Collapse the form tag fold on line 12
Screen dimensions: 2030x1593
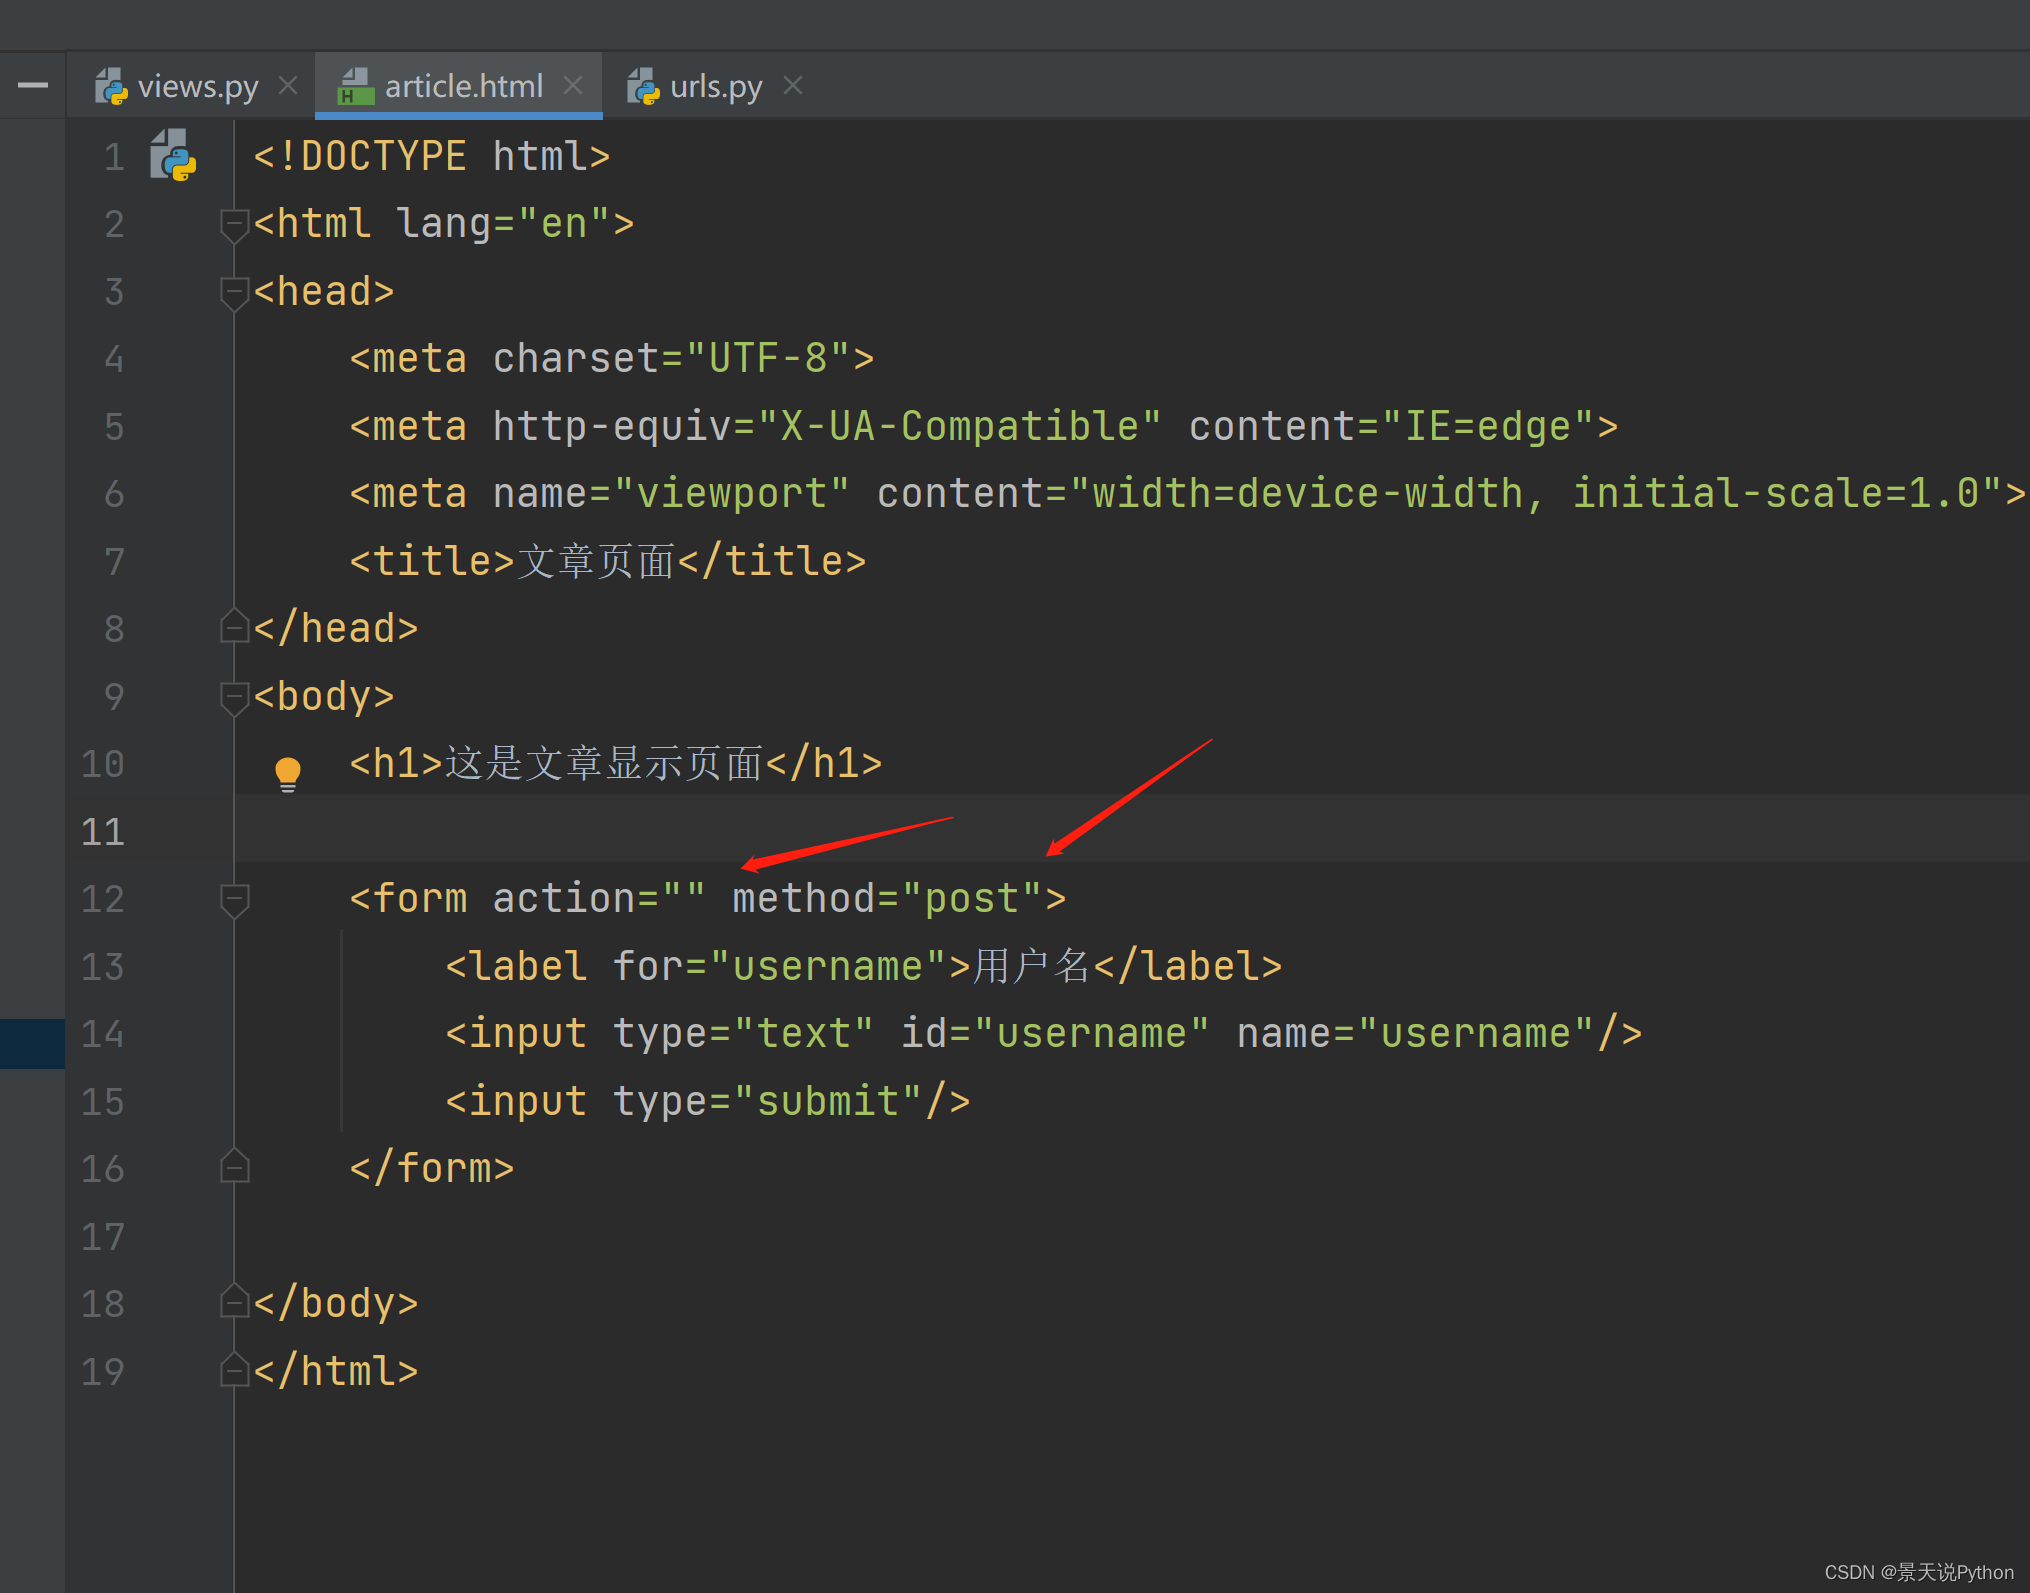coord(234,900)
